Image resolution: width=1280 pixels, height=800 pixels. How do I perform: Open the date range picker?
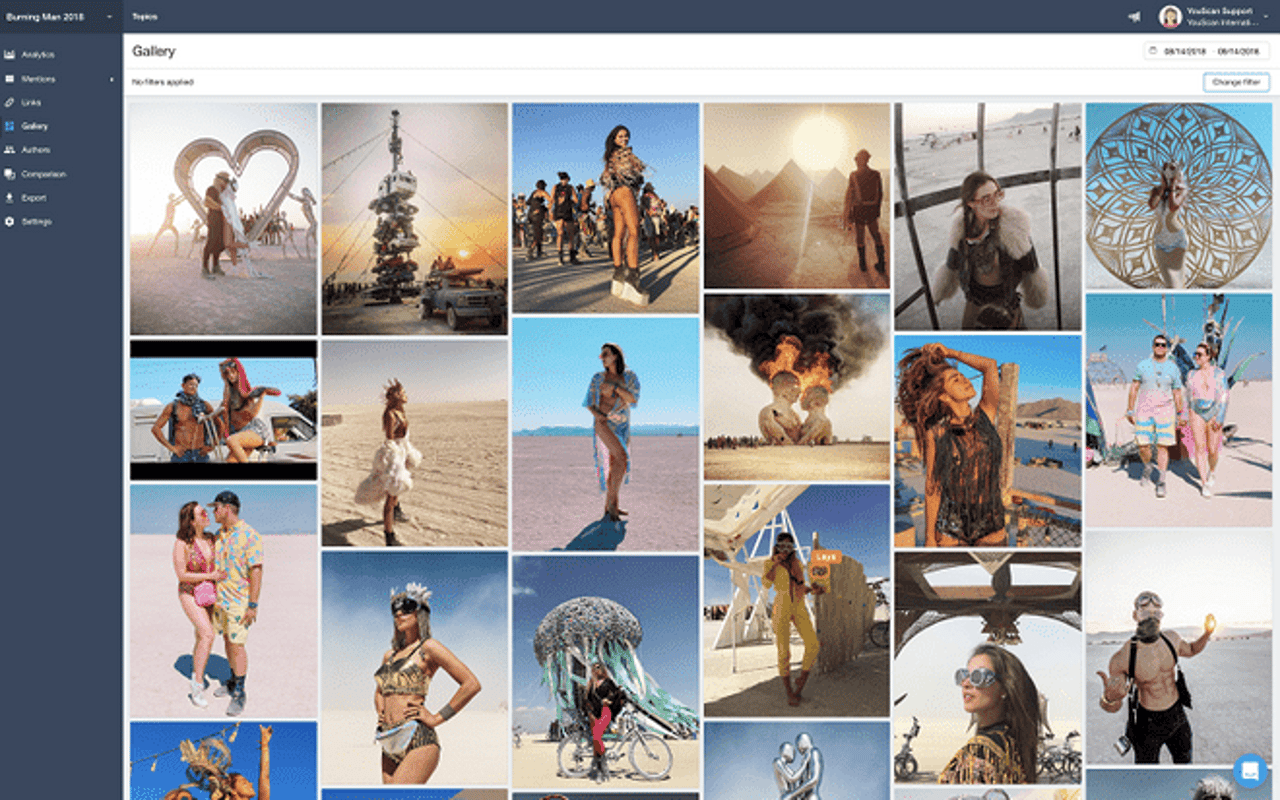(1207, 51)
